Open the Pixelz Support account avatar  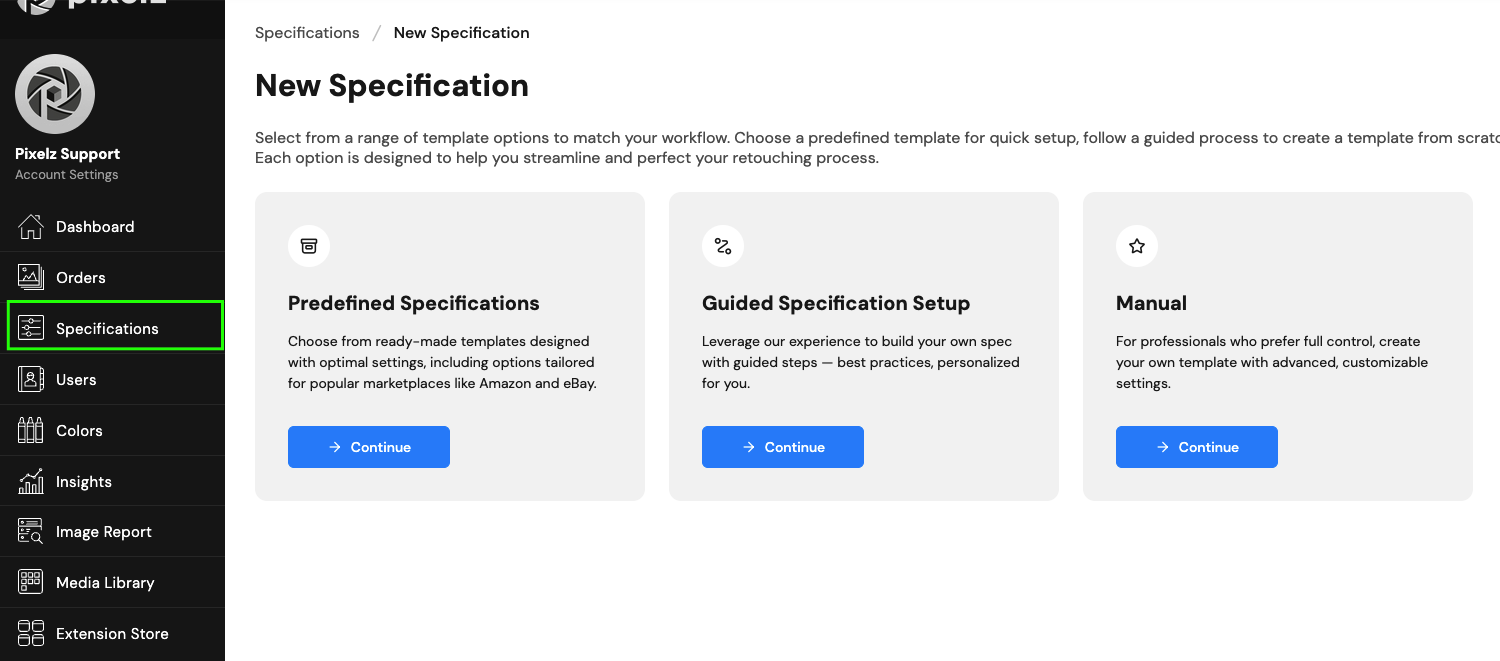tap(55, 93)
